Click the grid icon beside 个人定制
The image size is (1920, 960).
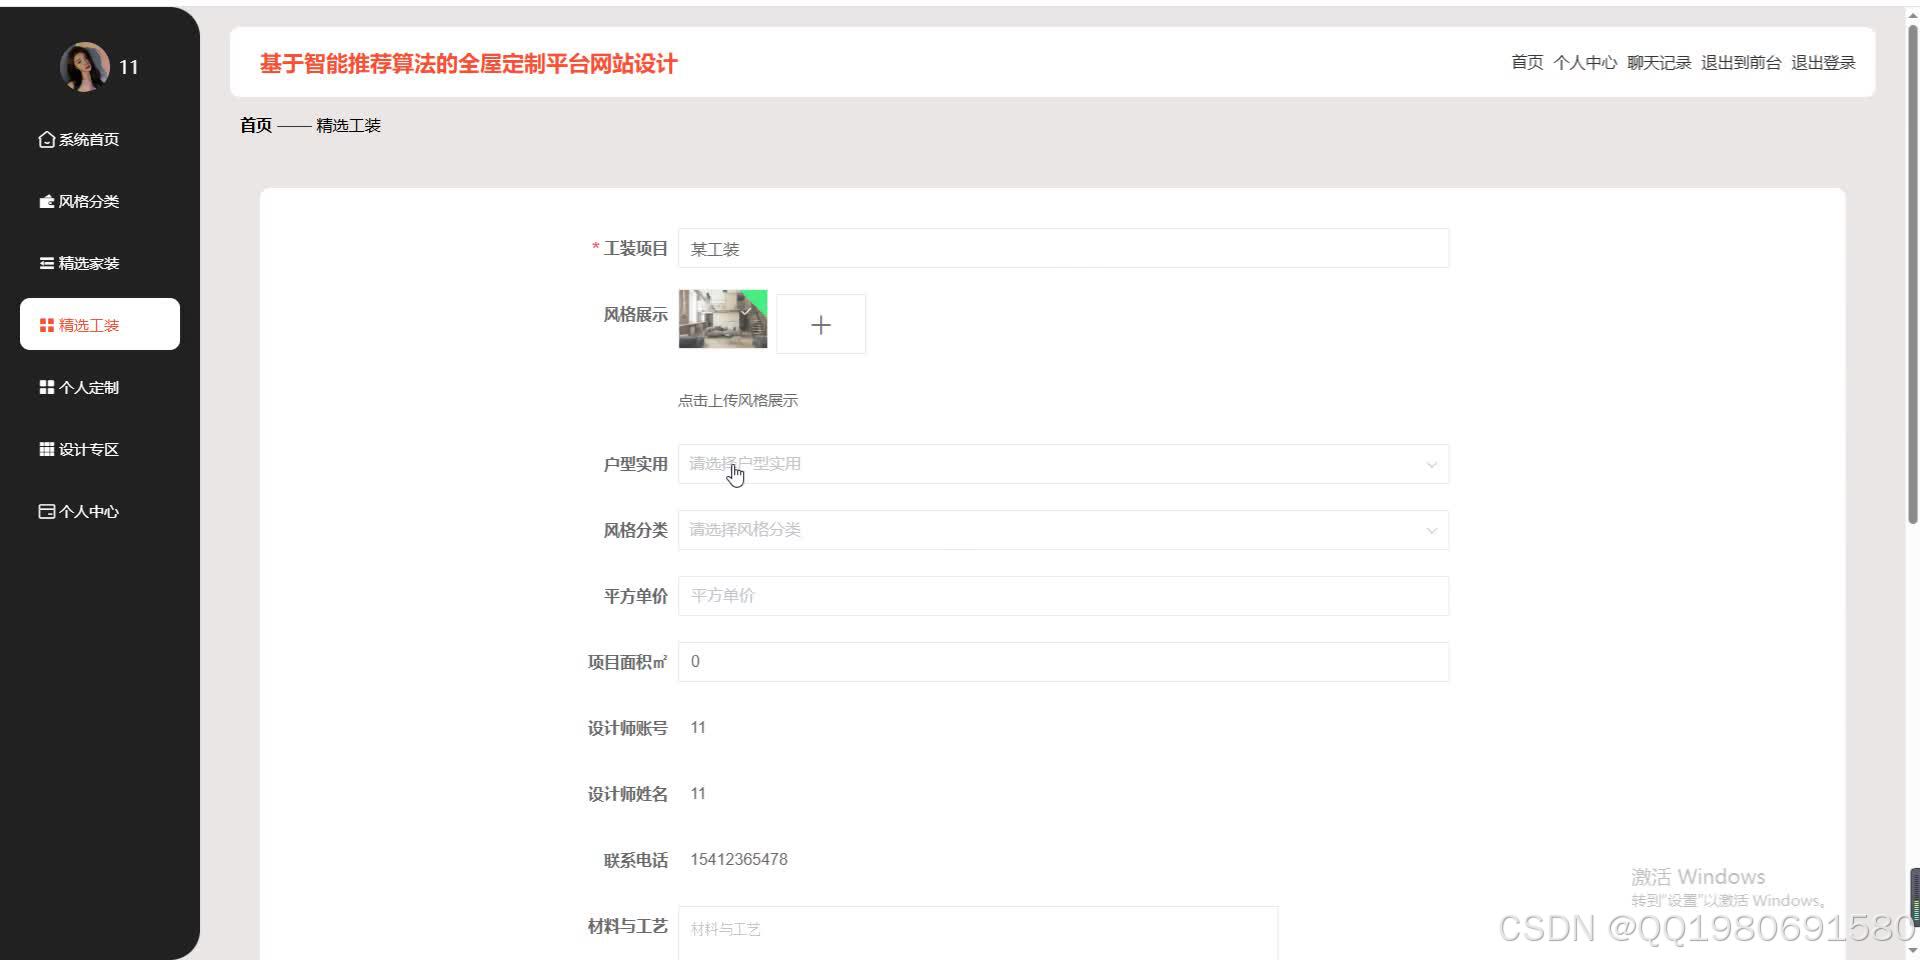(x=46, y=387)
